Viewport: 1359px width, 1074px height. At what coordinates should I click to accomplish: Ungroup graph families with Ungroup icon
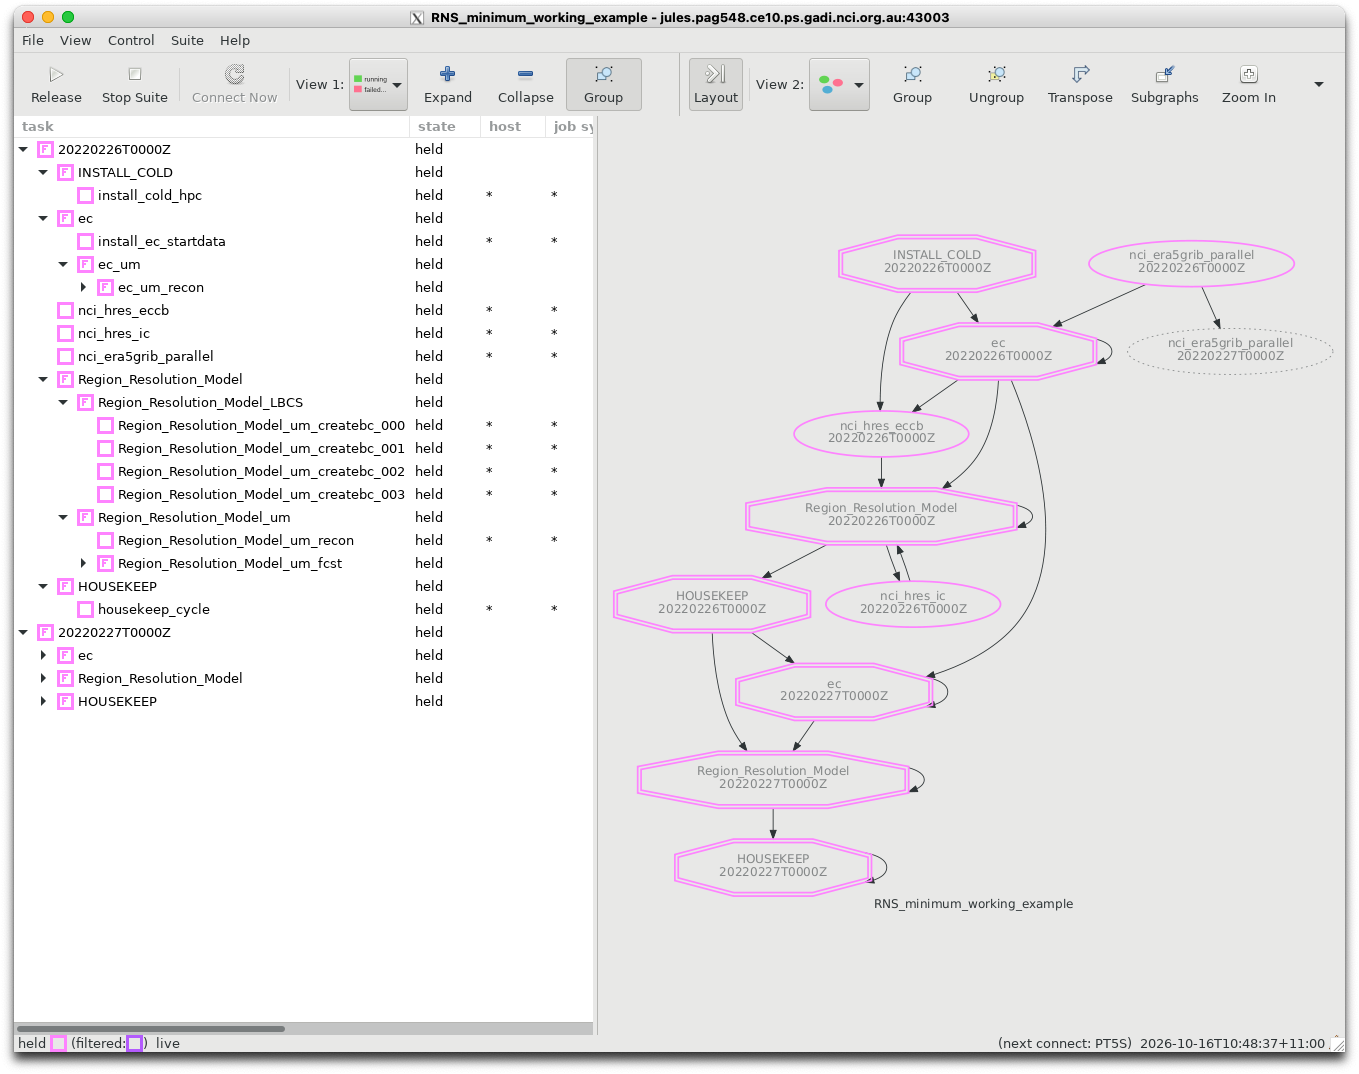tap(996, 74)
